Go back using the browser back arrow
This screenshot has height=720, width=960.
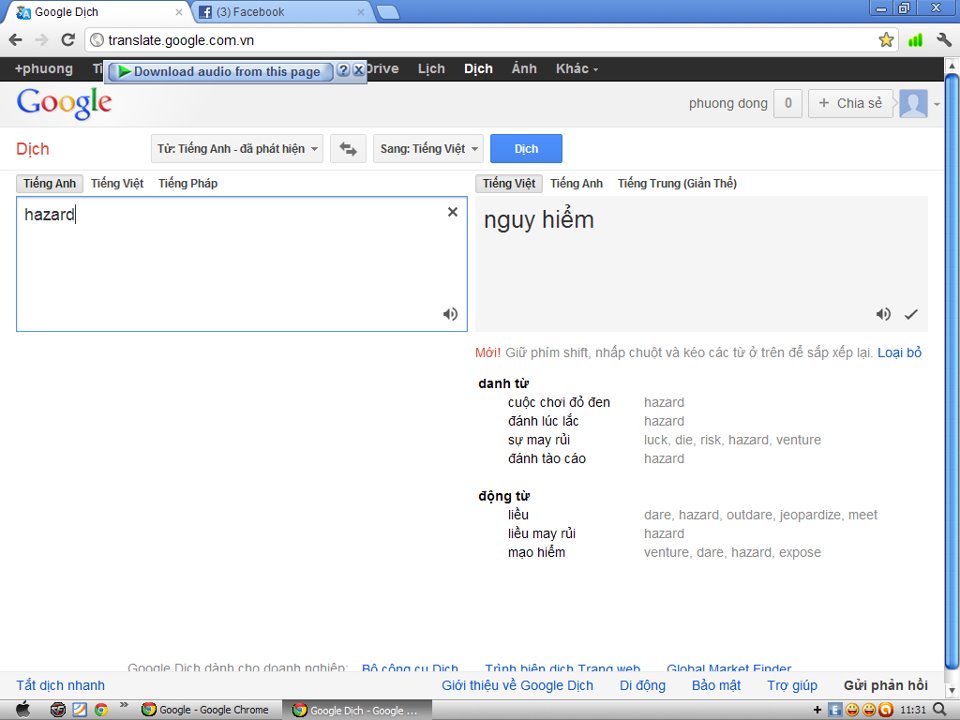[x=16, y=40]
